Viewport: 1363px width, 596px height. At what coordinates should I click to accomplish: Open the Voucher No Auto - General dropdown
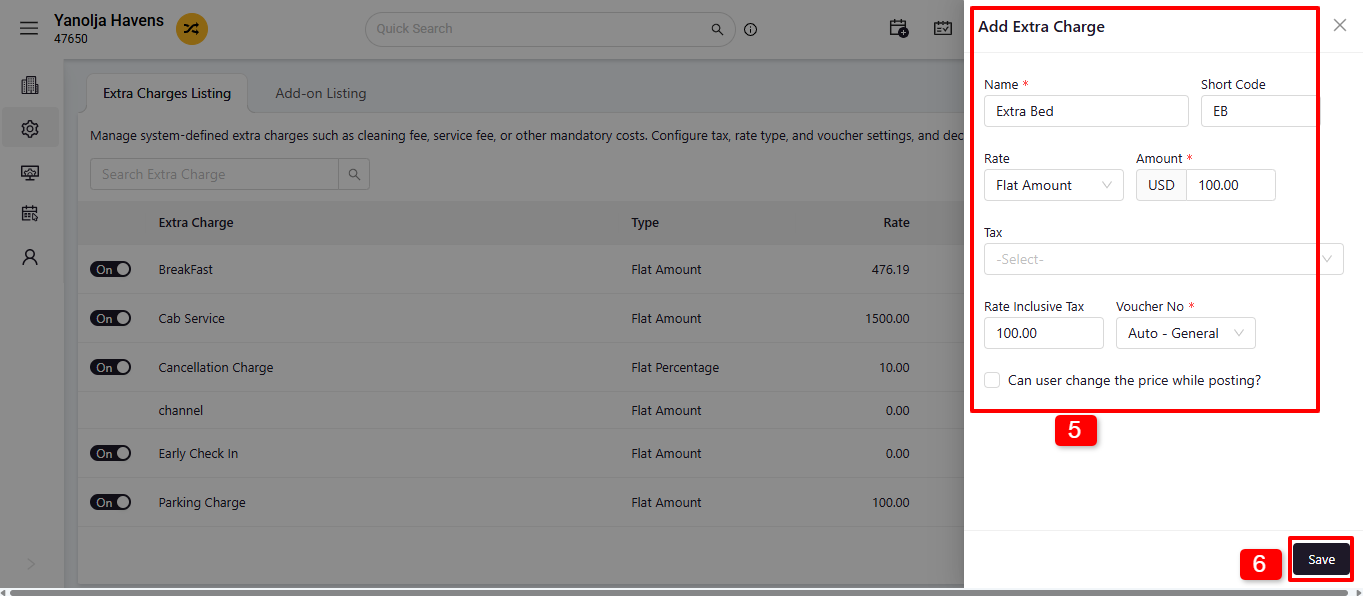pyautogui.click(x=1186, y=333)
